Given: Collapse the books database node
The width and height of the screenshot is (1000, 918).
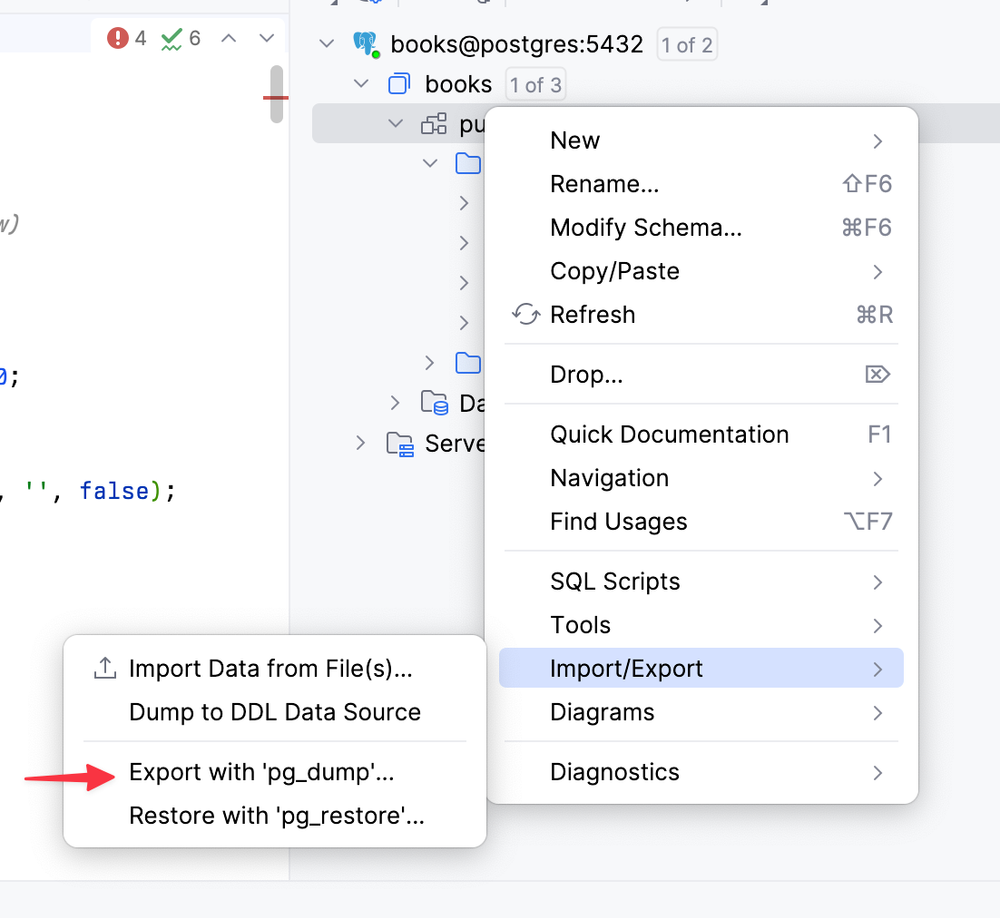Looking at the screenshot, I should pyautogui.click(x=360, y=84).
